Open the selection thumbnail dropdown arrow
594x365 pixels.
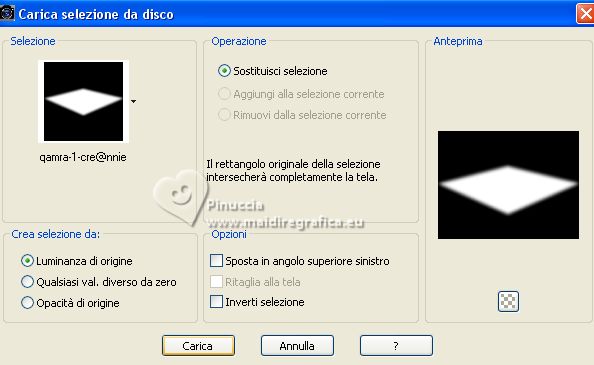pyautogui.click(x=133, y=101)
